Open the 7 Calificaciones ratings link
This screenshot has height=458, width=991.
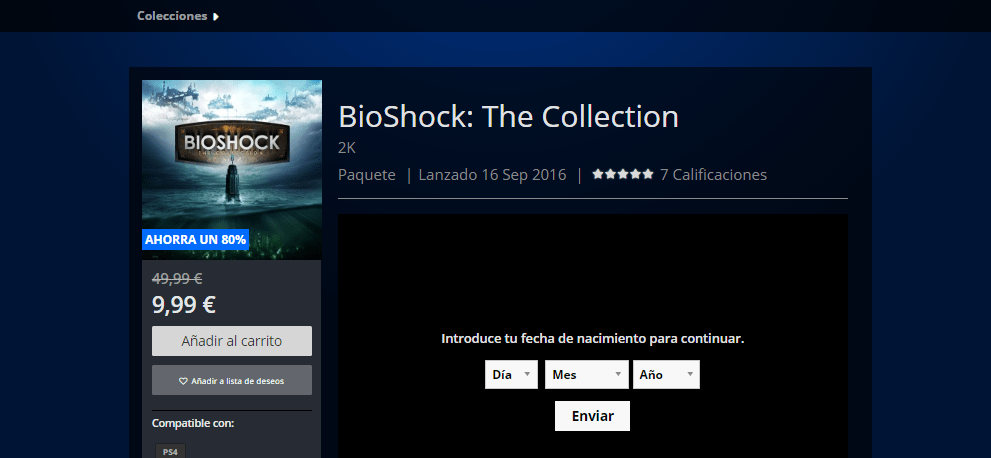tap(714, 175)
